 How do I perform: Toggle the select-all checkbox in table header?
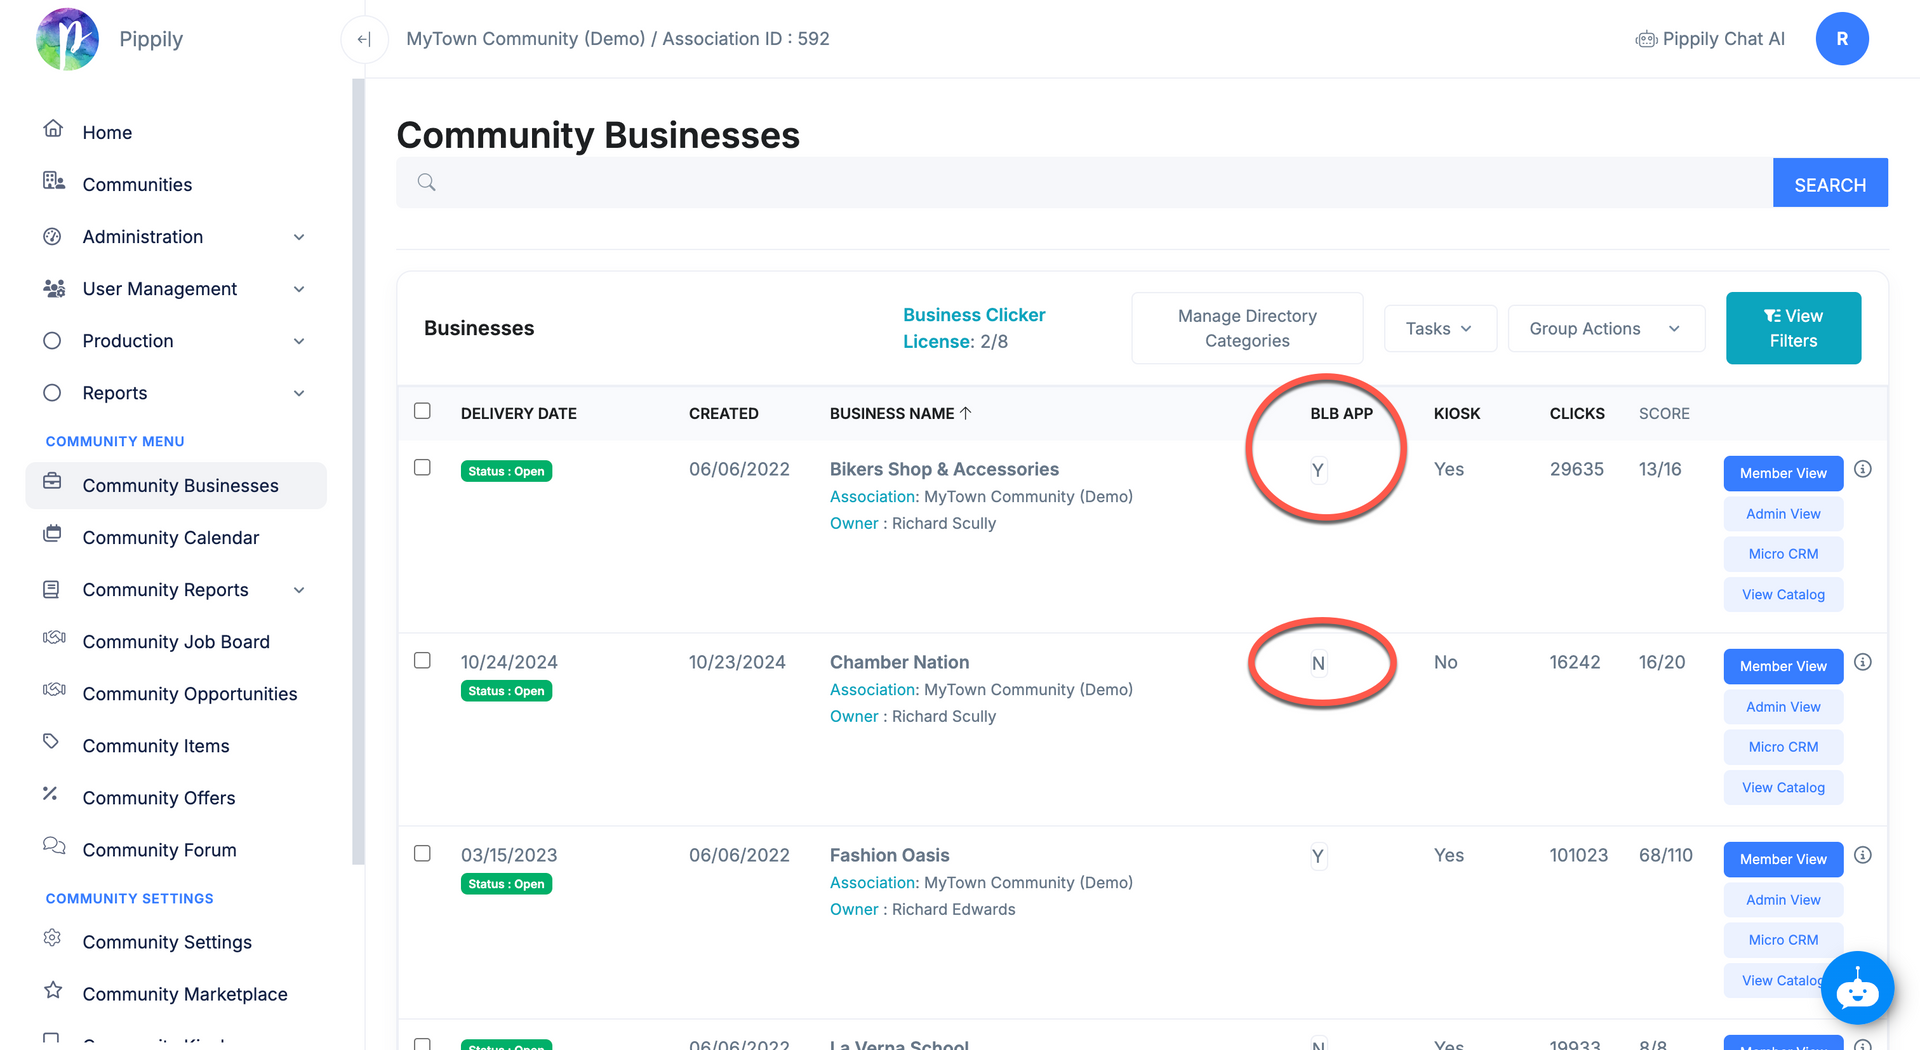422,411
